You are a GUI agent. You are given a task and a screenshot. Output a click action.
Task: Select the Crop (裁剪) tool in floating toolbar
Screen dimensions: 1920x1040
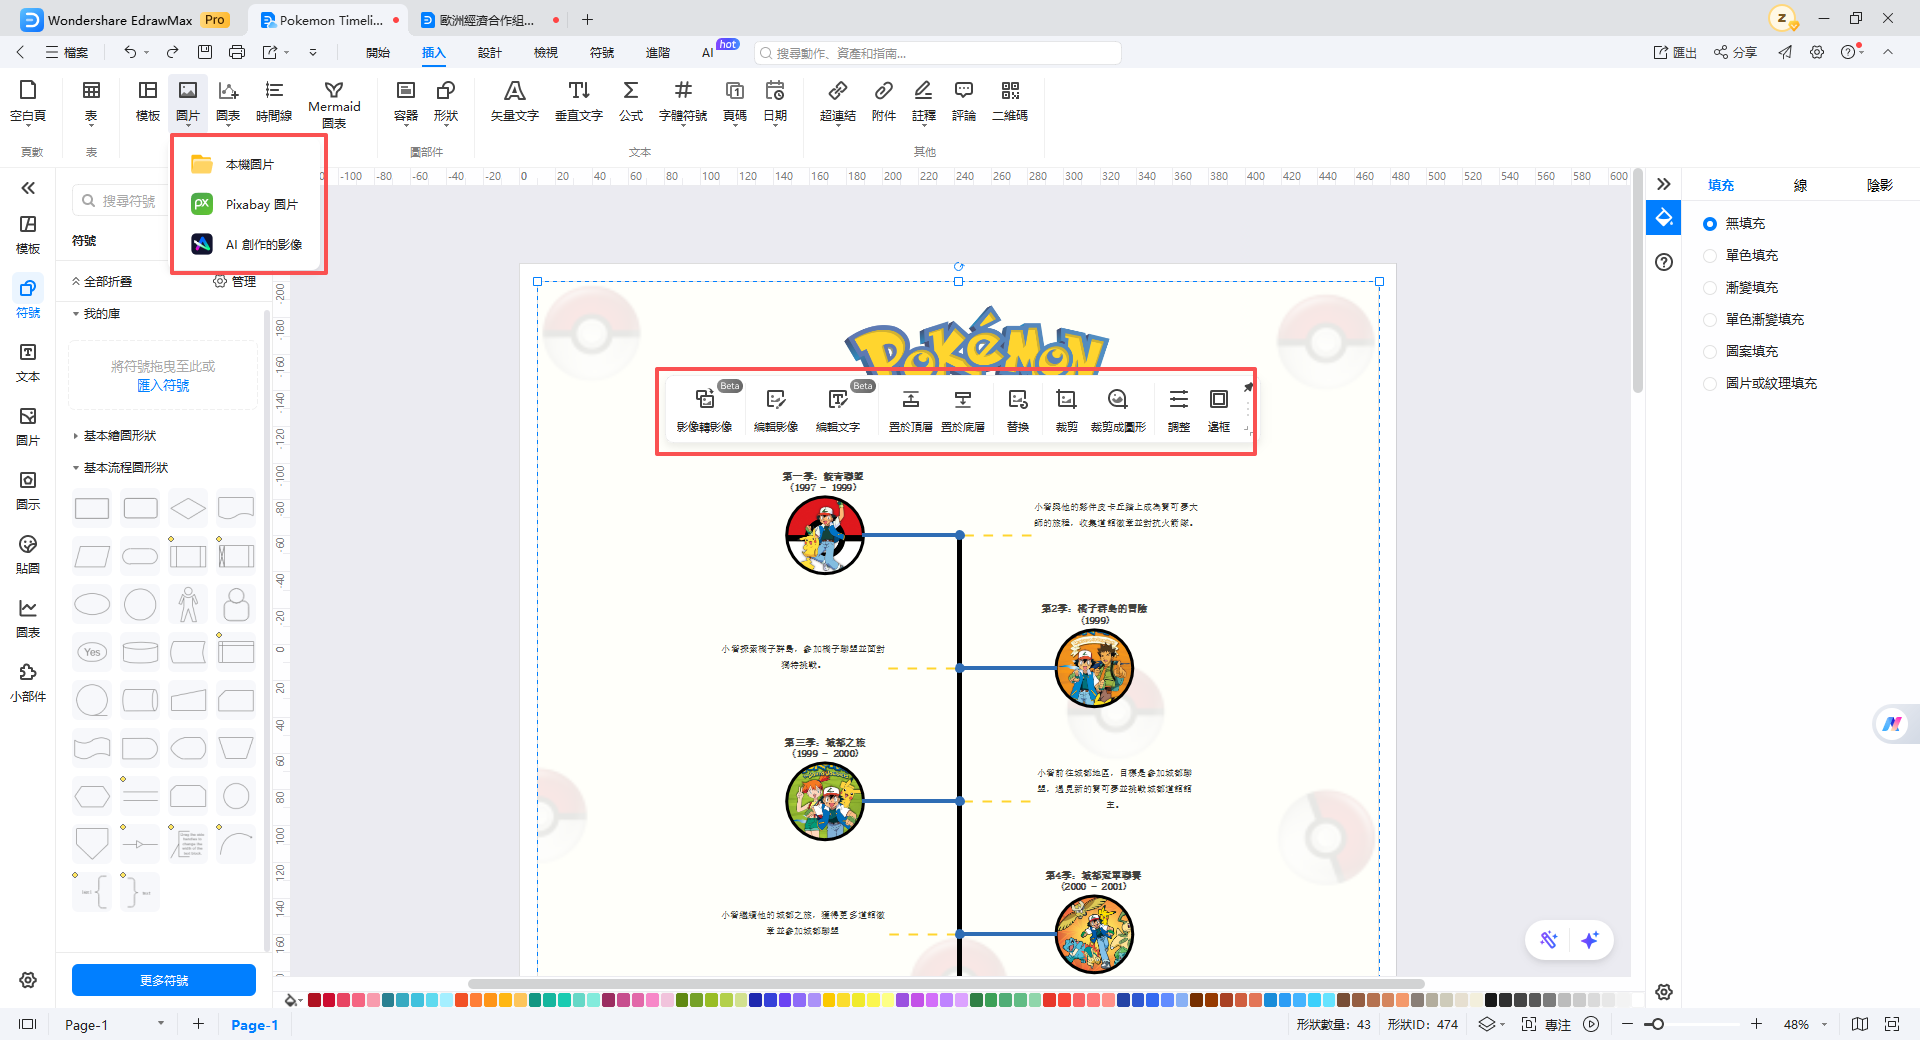(1066, 410)
